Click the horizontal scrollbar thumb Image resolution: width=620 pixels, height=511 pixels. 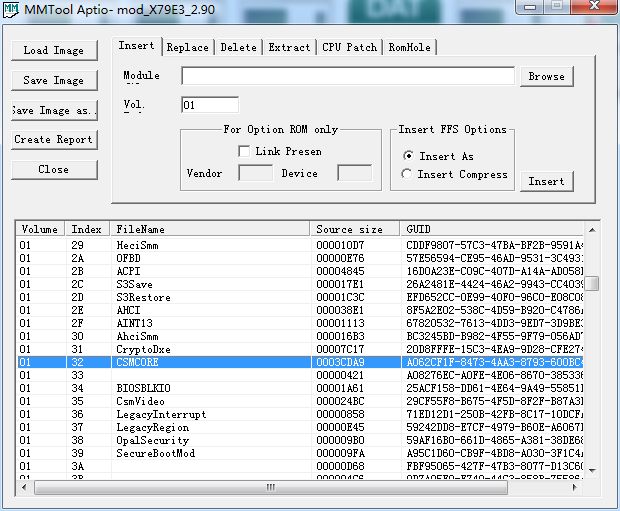271,487
